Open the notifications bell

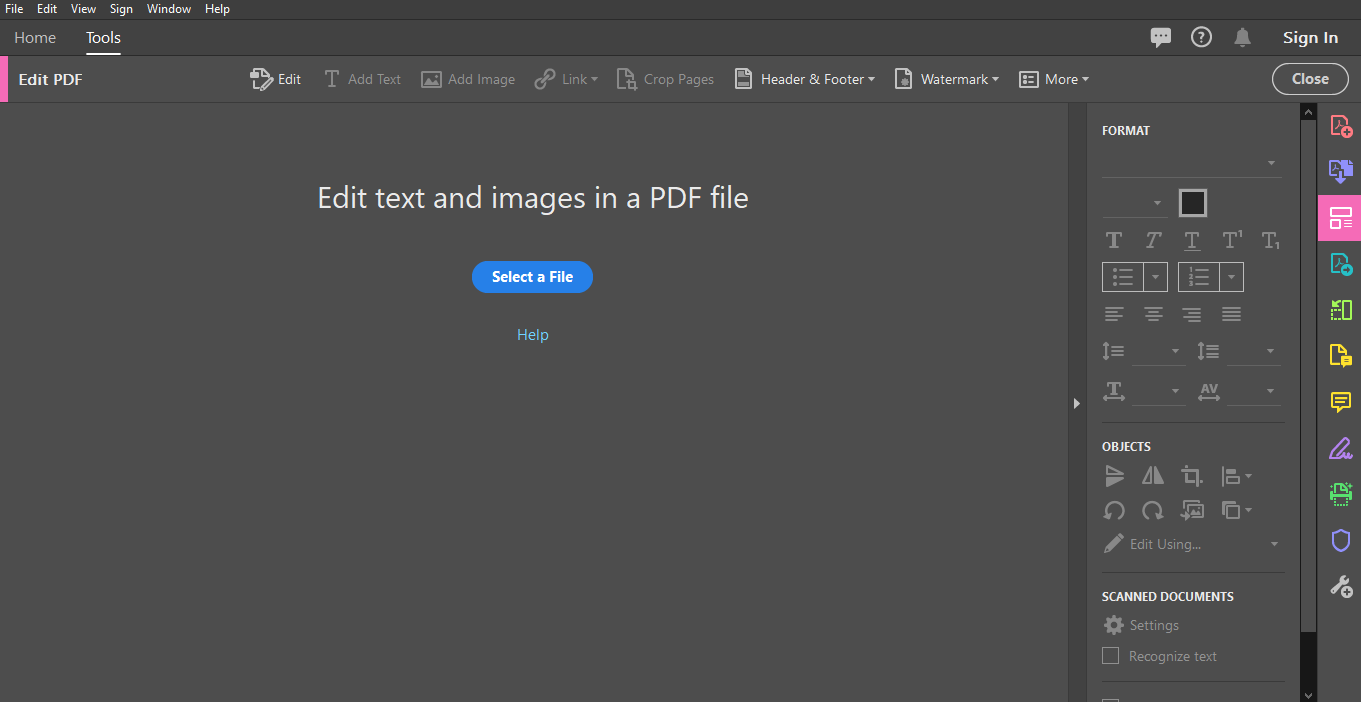coord(1242,38)
